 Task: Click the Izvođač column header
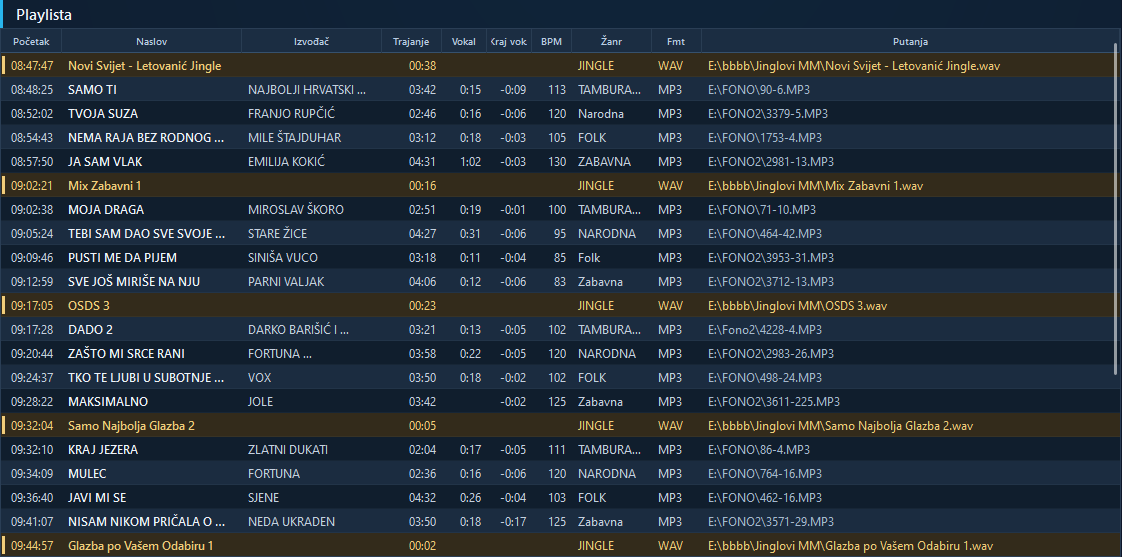pos(311,42)
